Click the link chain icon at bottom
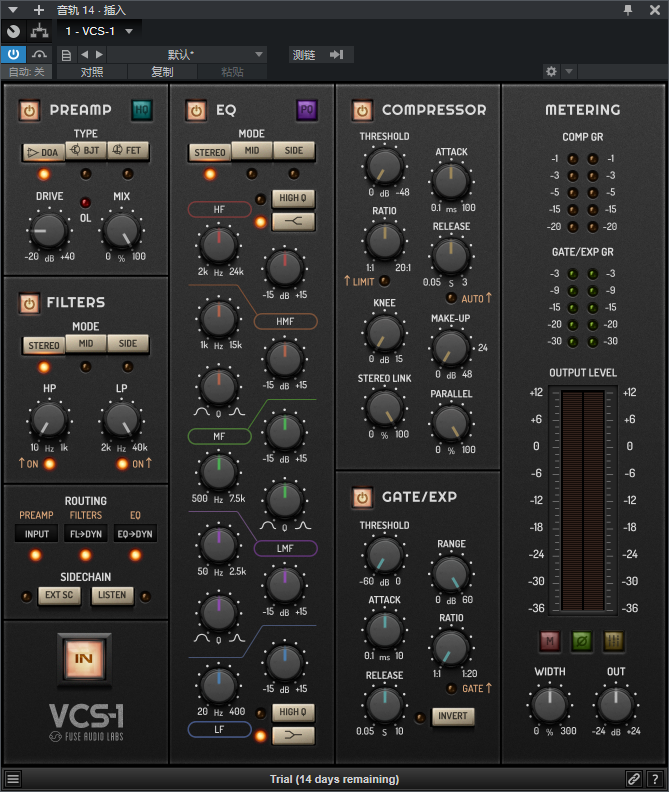 click(x=634, y=779)
